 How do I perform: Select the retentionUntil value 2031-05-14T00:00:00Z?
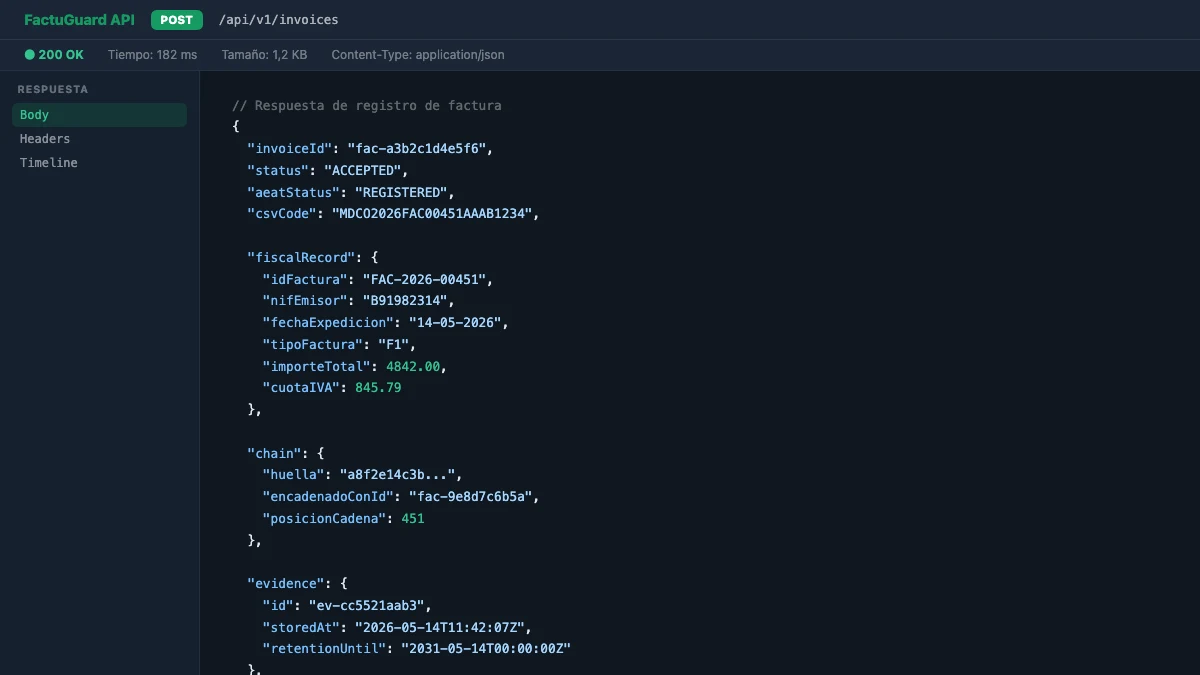pos(487,649)
